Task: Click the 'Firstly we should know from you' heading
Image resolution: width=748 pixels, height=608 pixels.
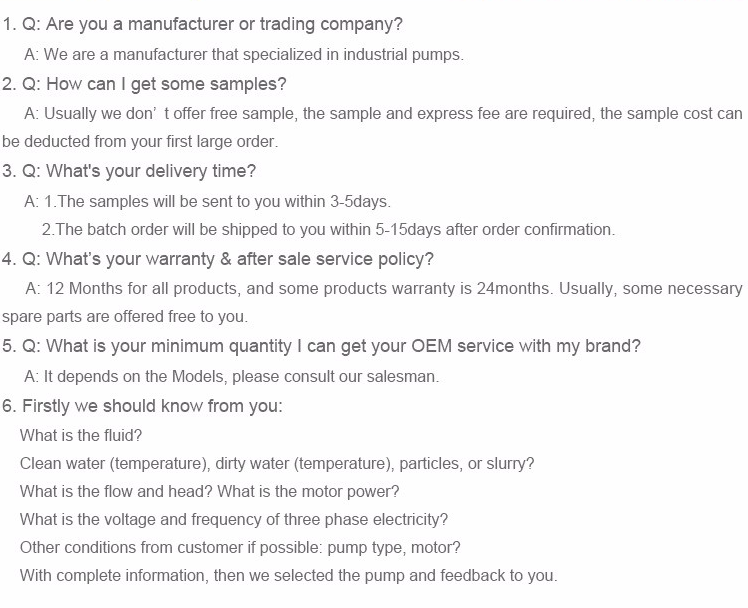Action: coord(142,406)
